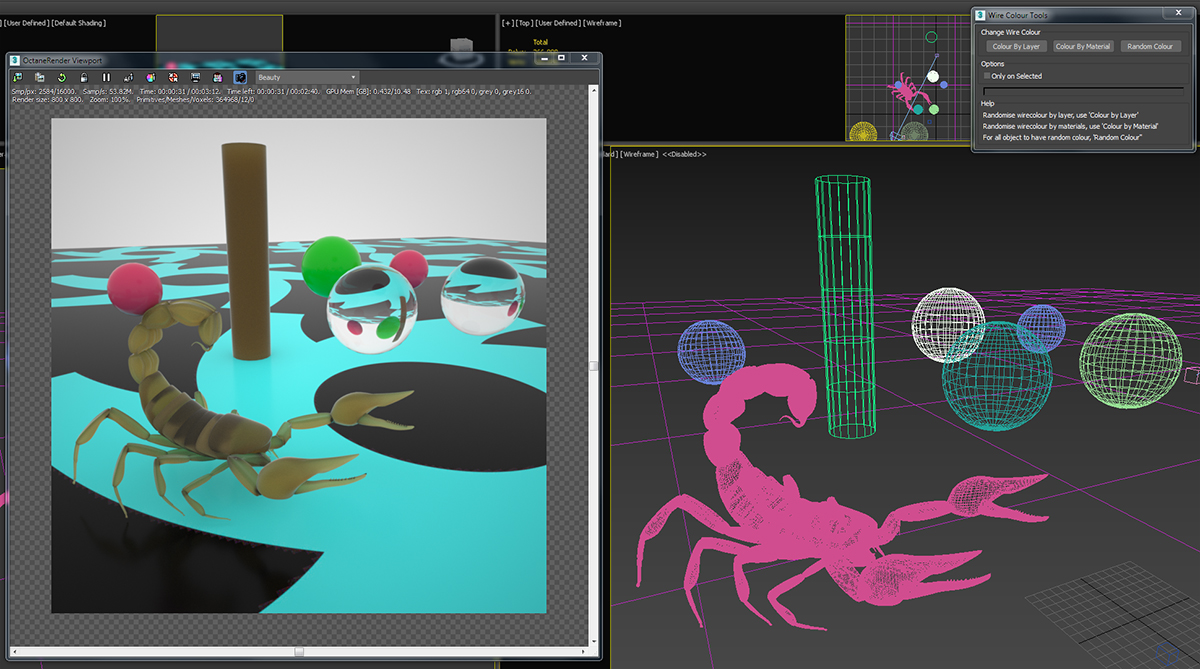
Task: Click the Octane viewport horizontal scrollbar
Action: tap(299, 651)
